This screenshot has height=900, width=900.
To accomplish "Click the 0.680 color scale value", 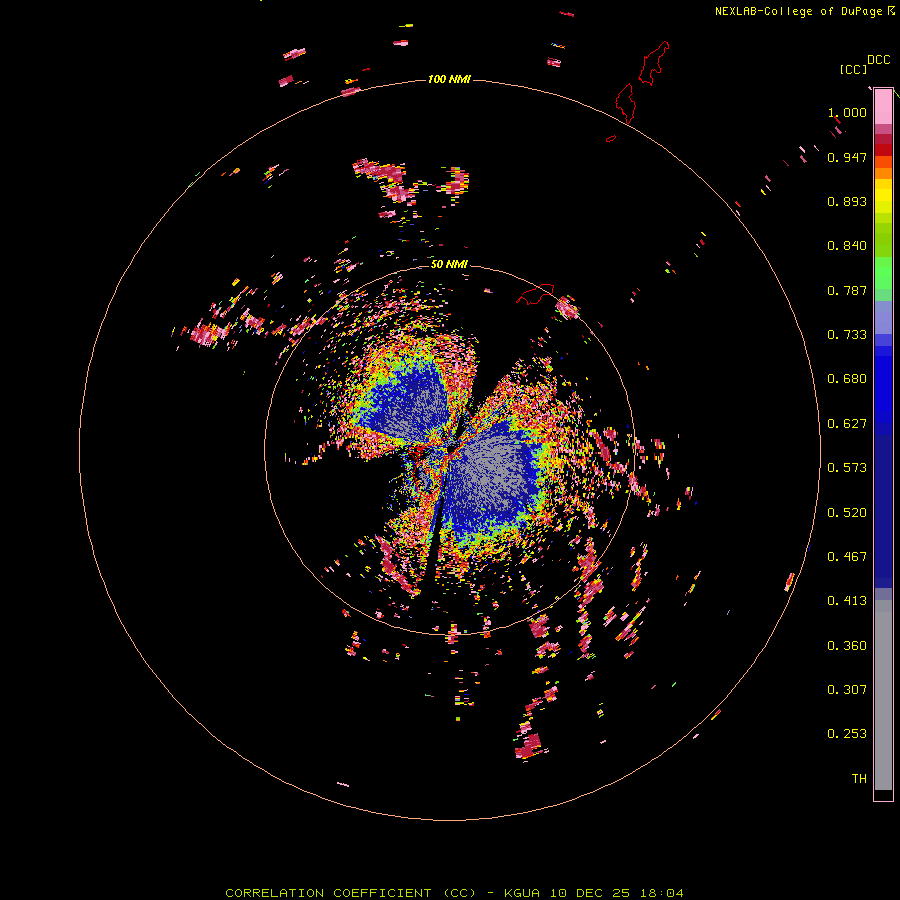I will 847,379.
